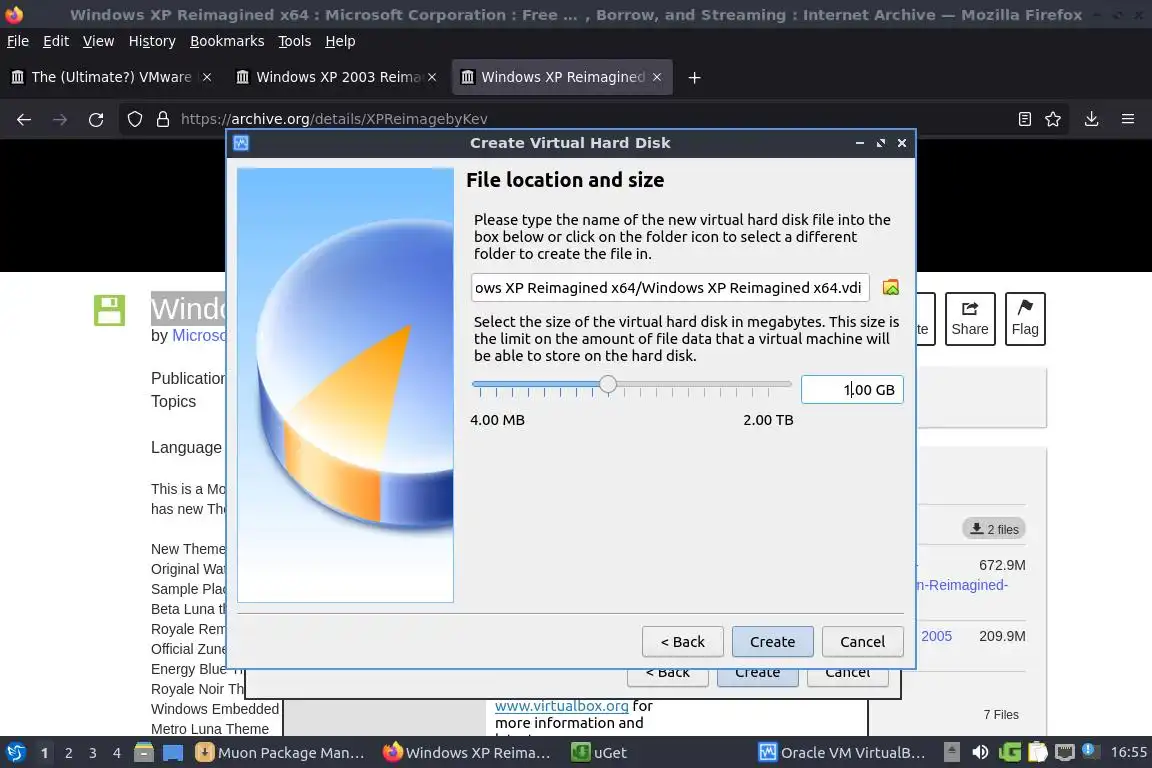Switch to Muon Package Manager in taskbar

281,753
